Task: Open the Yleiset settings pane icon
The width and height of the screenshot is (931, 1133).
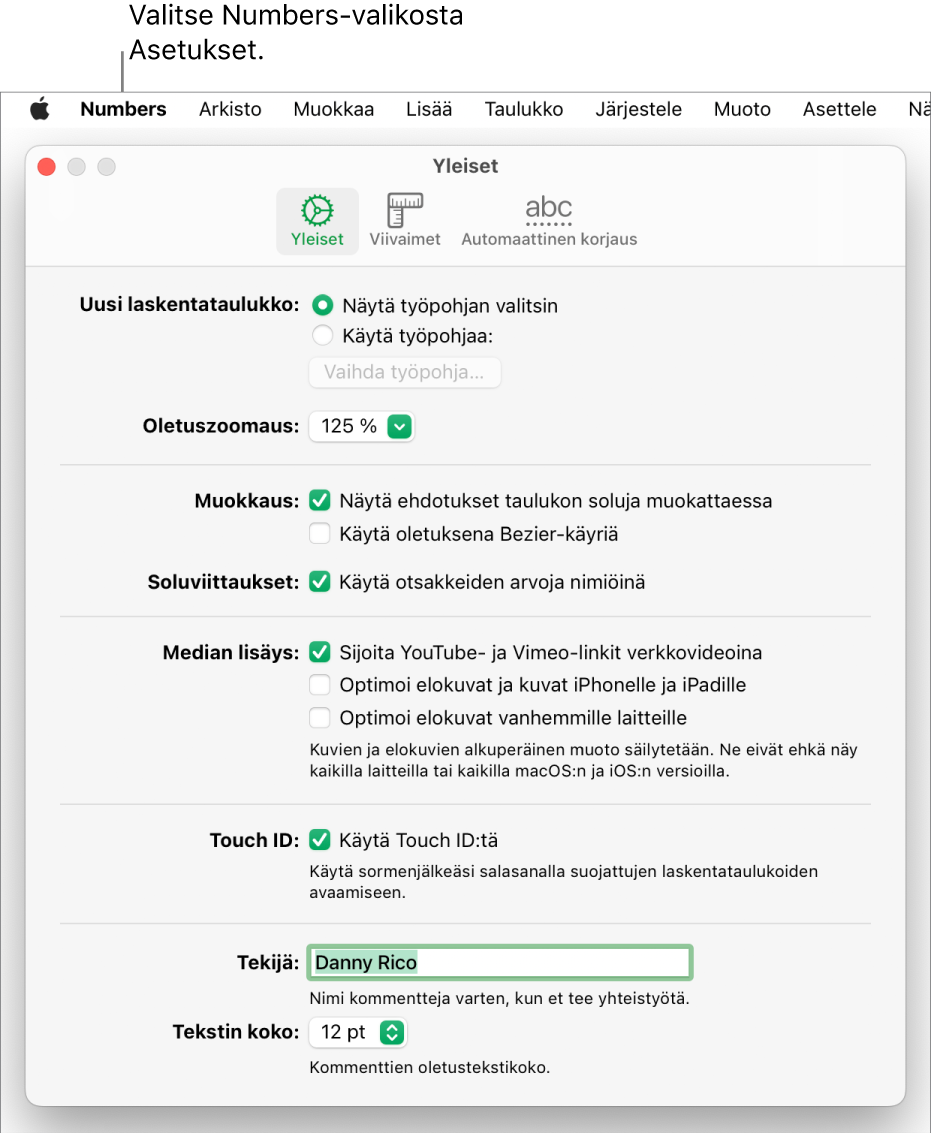Action: 317,220
